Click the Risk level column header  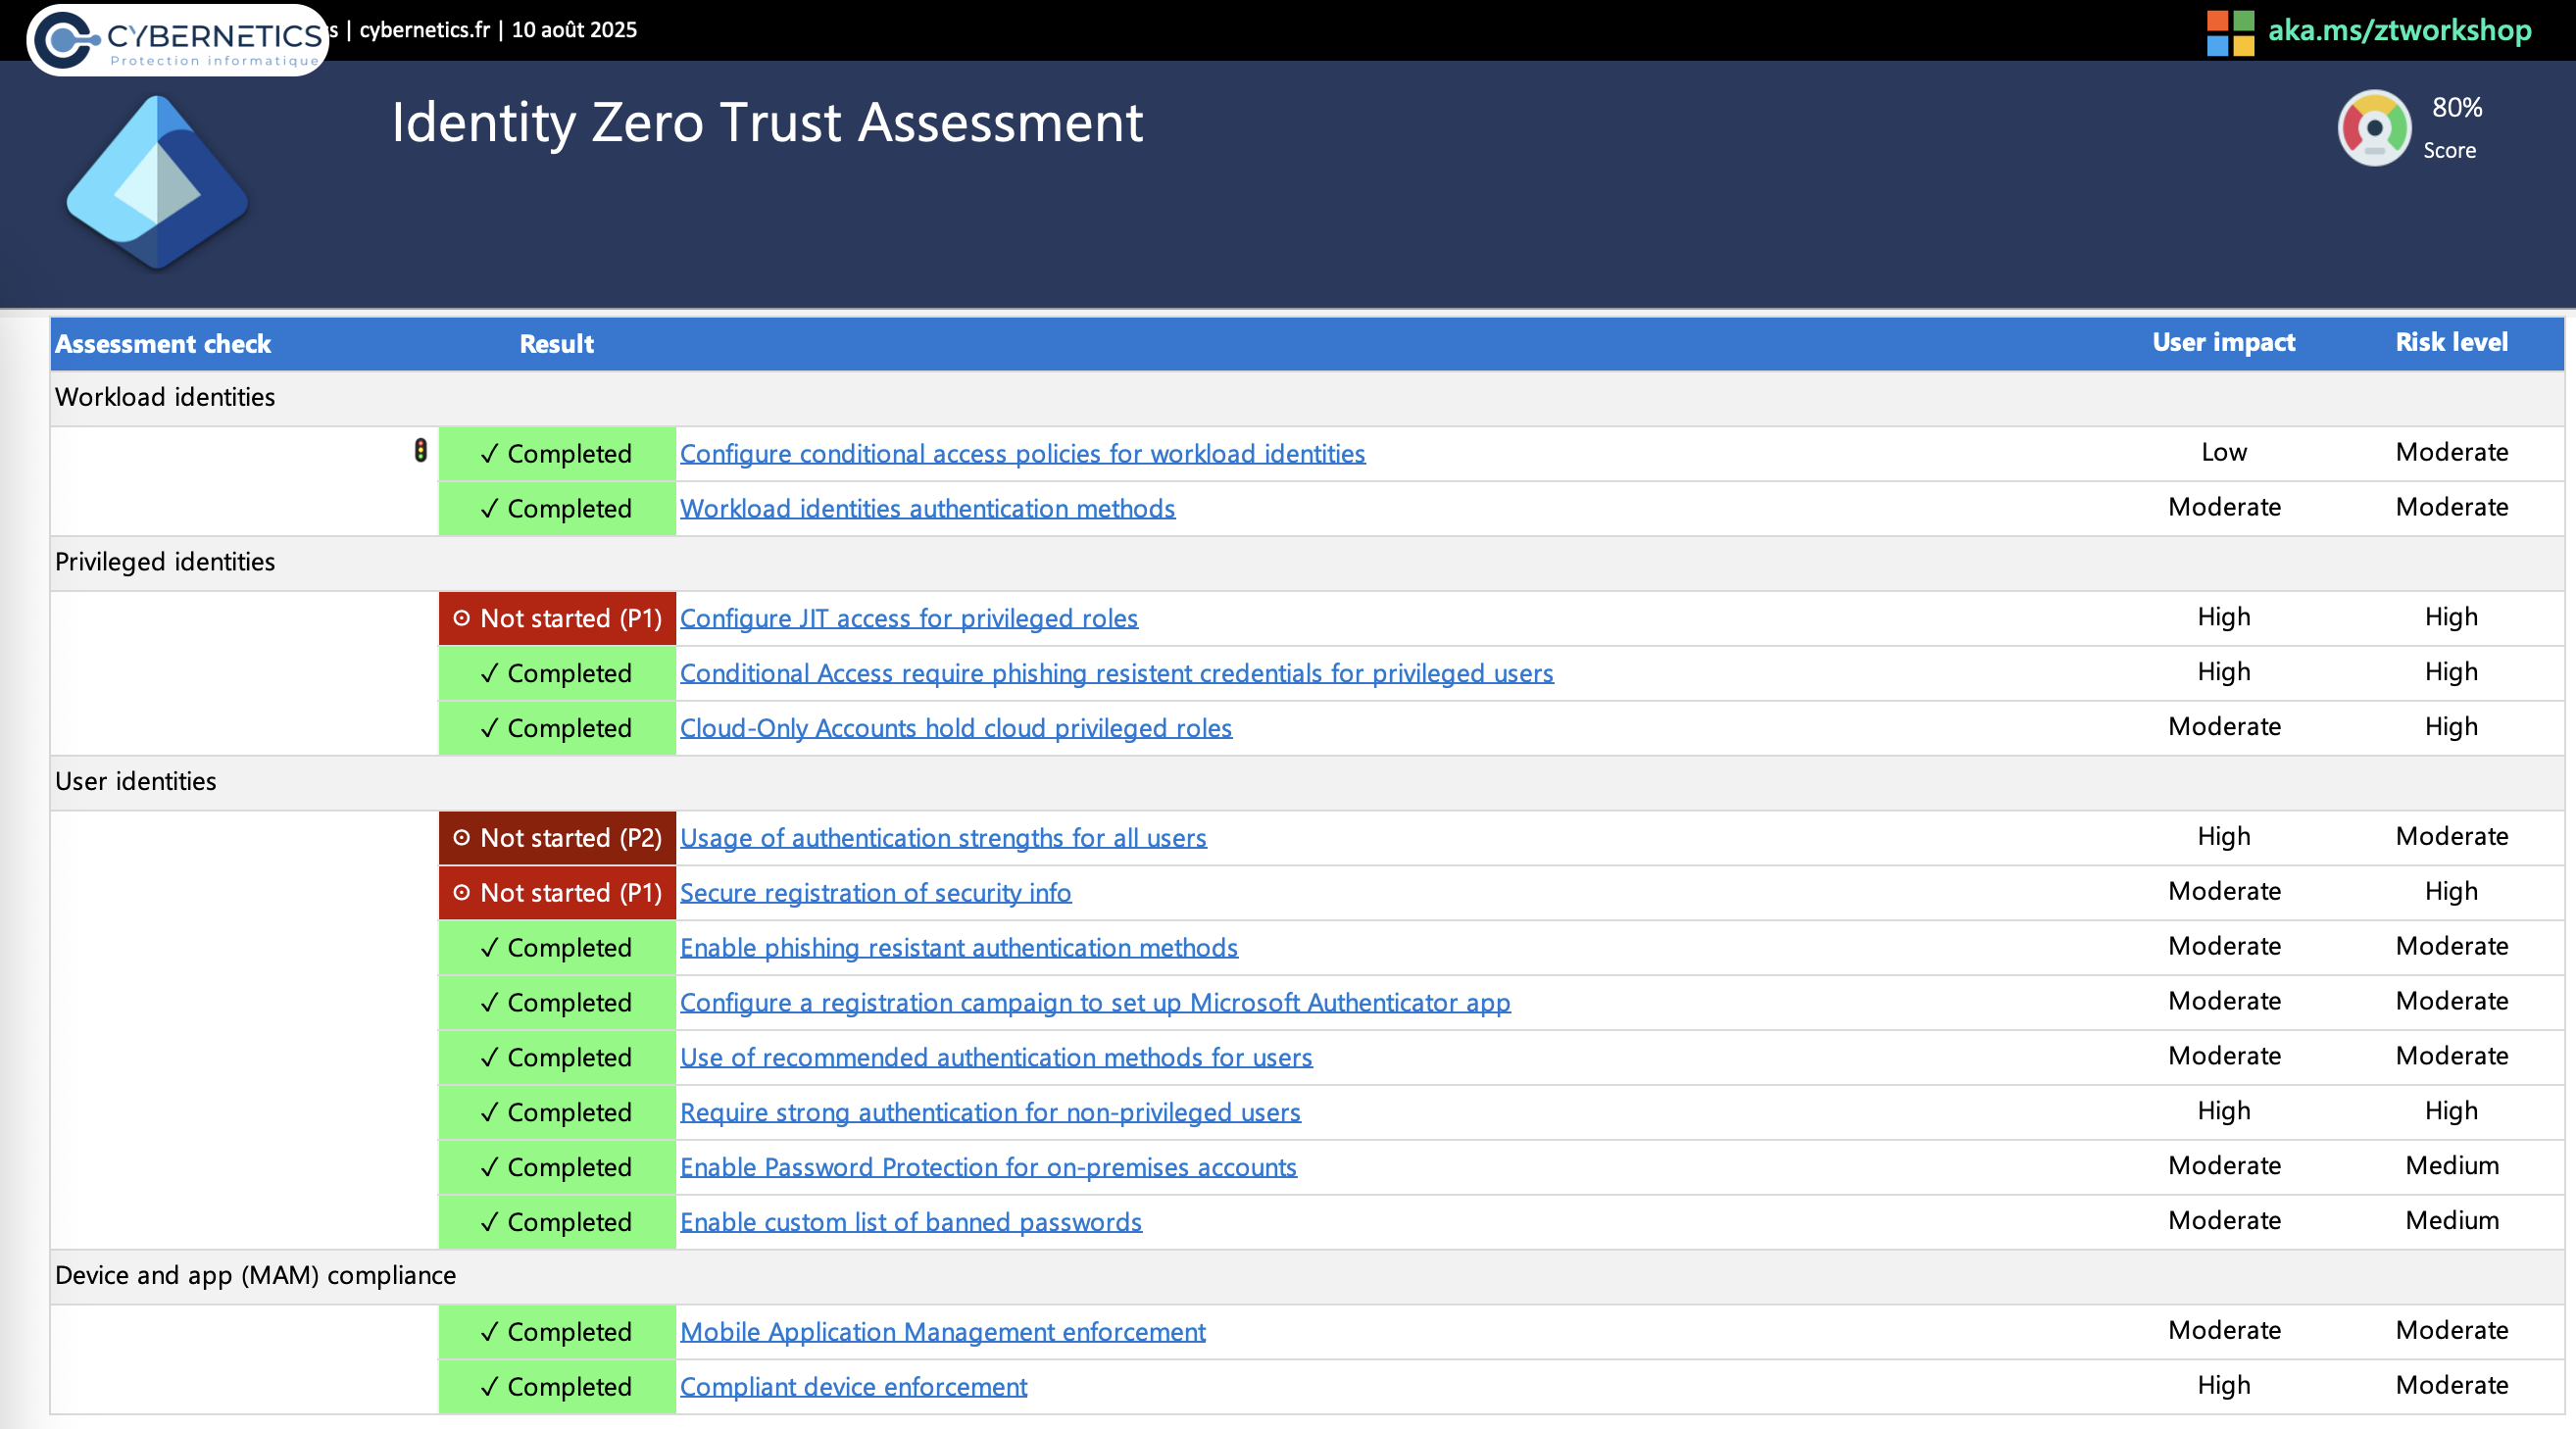[2451, 343]
